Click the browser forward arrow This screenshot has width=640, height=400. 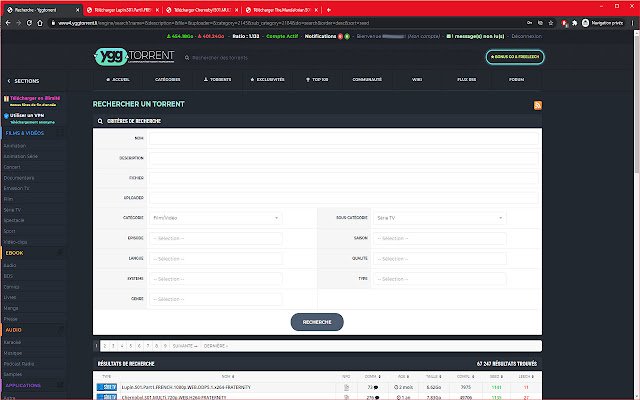point(18,23)
